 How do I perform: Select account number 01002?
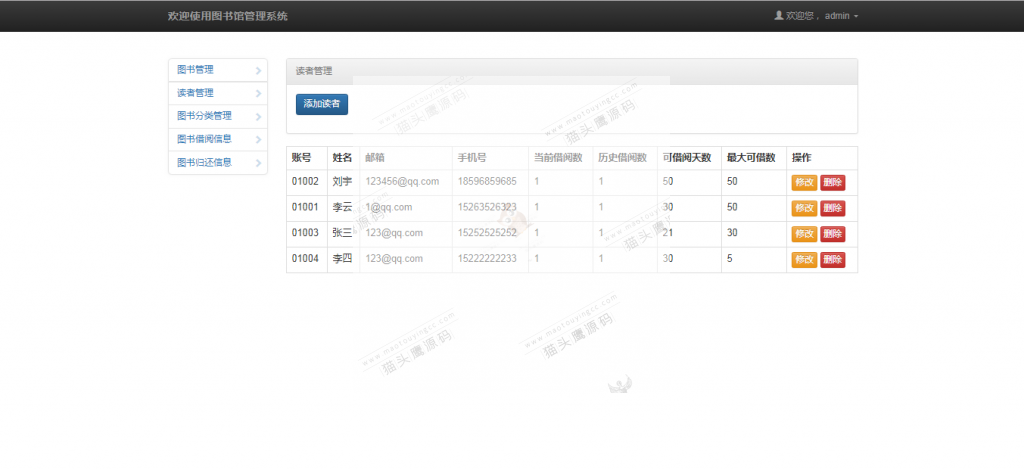click(x=305, y=181)
